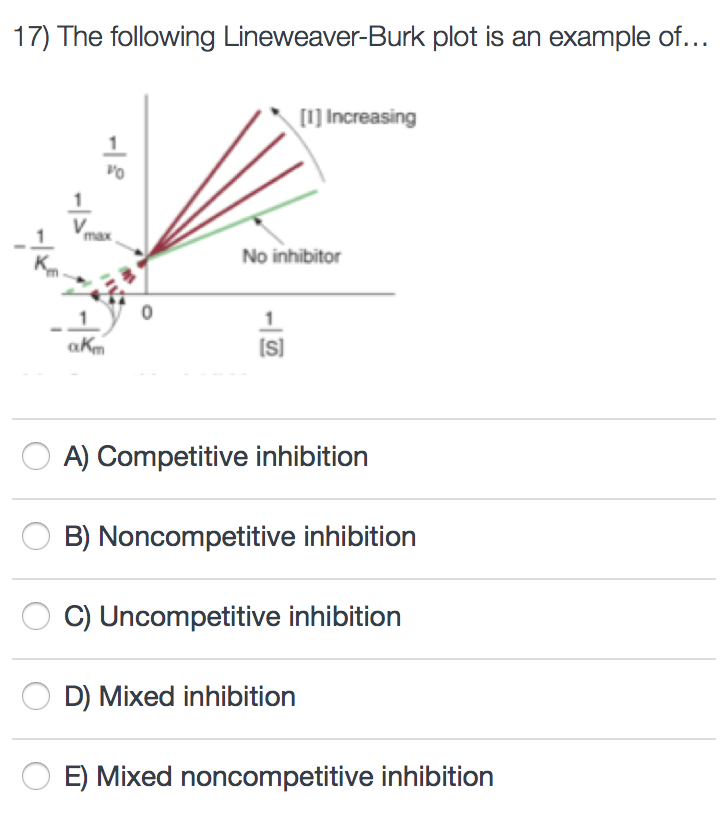Image resolution: width=726 pixels, height=822 pixels.
Task: Click the answer text 'Competitive inhibition'
Action: 217,456
